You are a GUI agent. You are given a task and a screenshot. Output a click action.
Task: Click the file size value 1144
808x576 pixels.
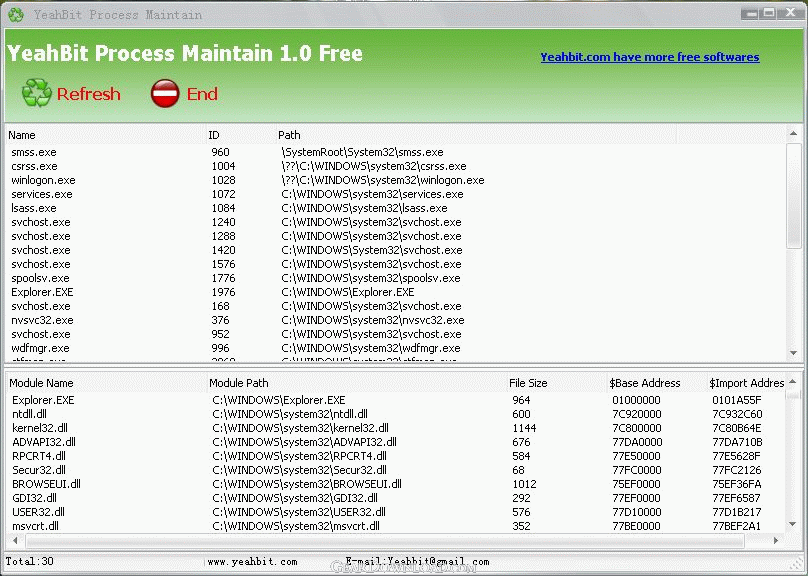click(524, 428)
